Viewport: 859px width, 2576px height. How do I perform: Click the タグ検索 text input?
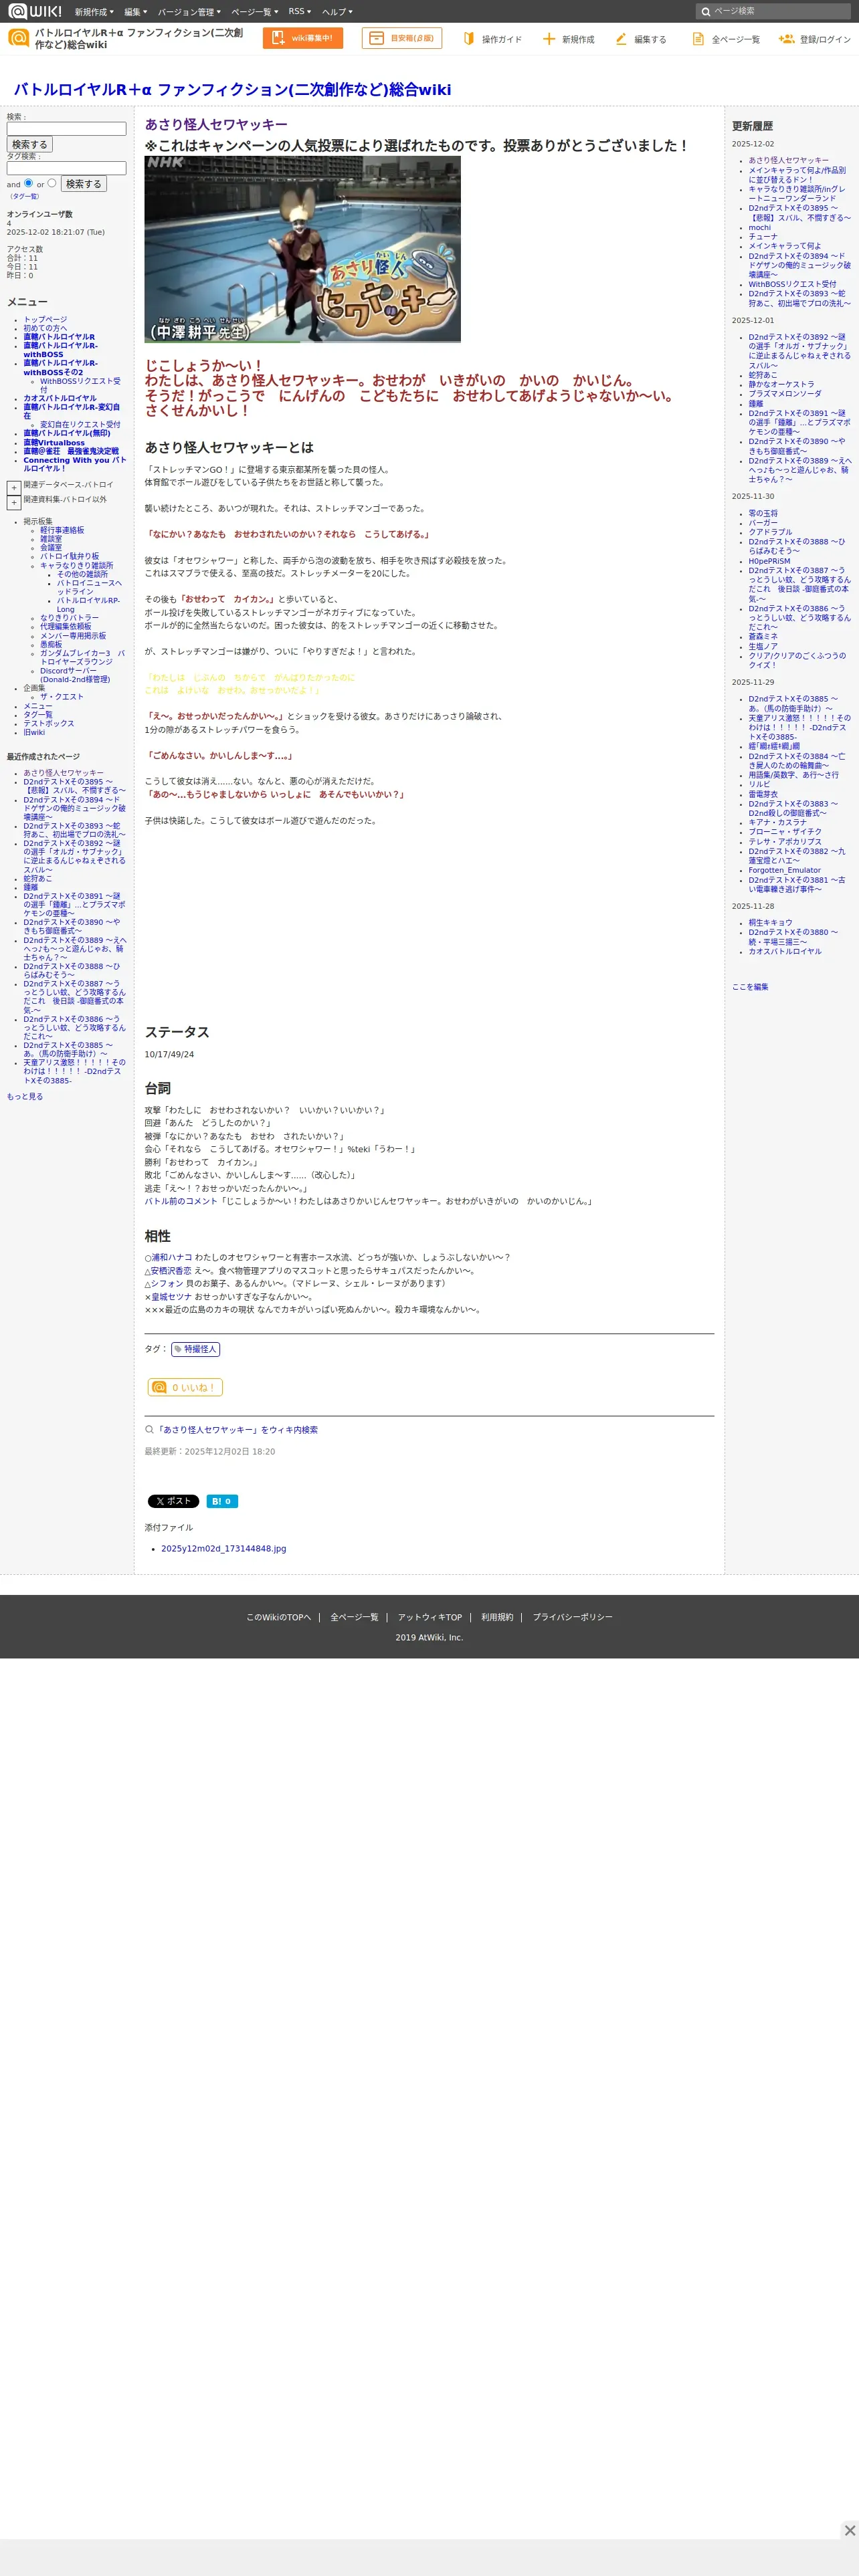click(66, 168)
